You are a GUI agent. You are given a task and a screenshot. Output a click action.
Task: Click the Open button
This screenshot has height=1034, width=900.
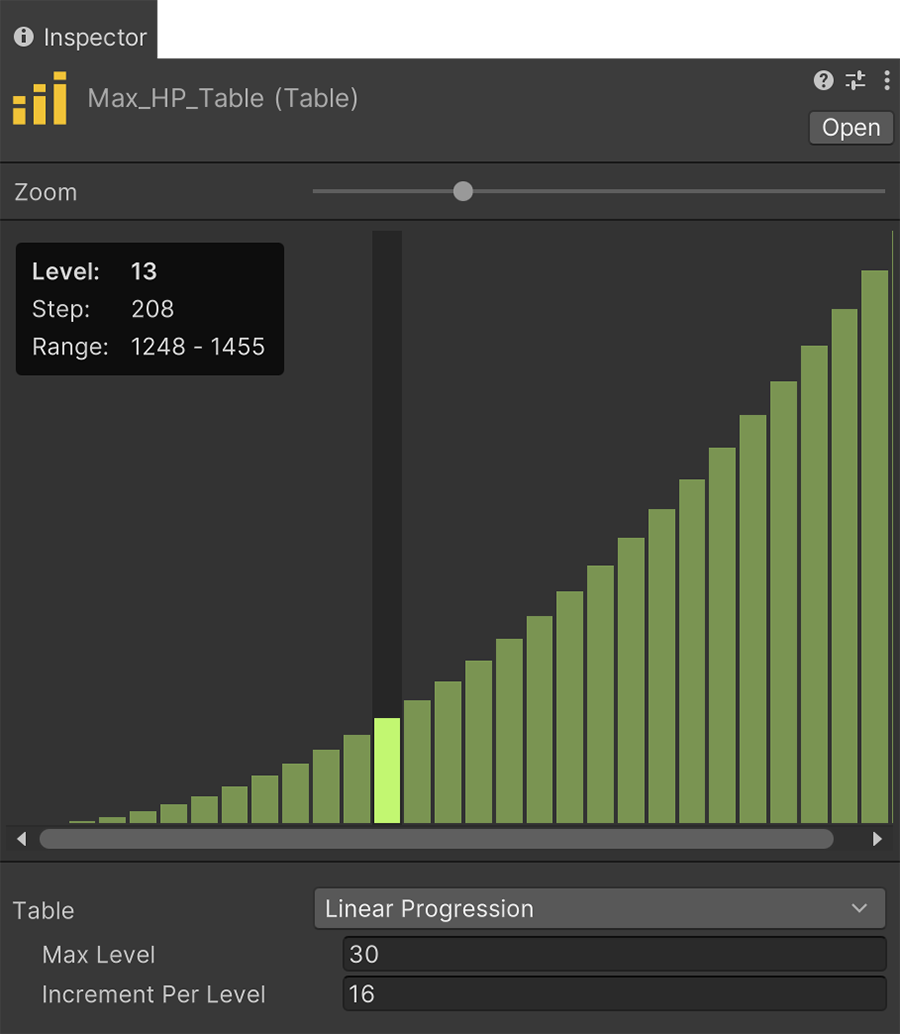851,127
